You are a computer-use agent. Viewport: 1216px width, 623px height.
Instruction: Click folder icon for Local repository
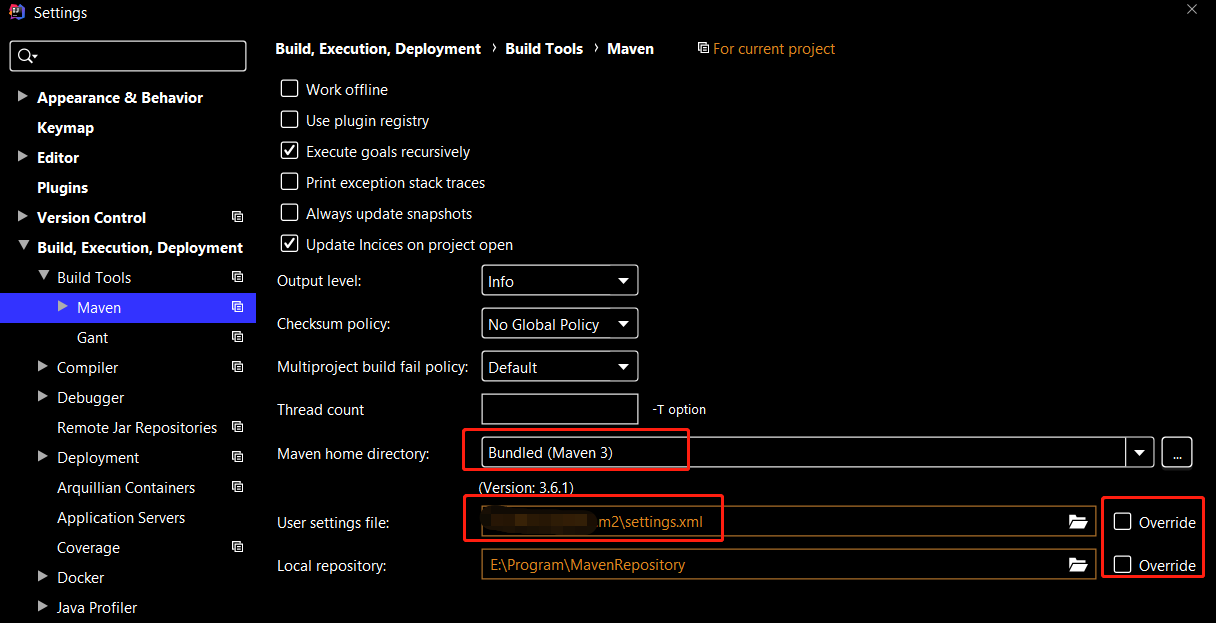pos(1077,565)
